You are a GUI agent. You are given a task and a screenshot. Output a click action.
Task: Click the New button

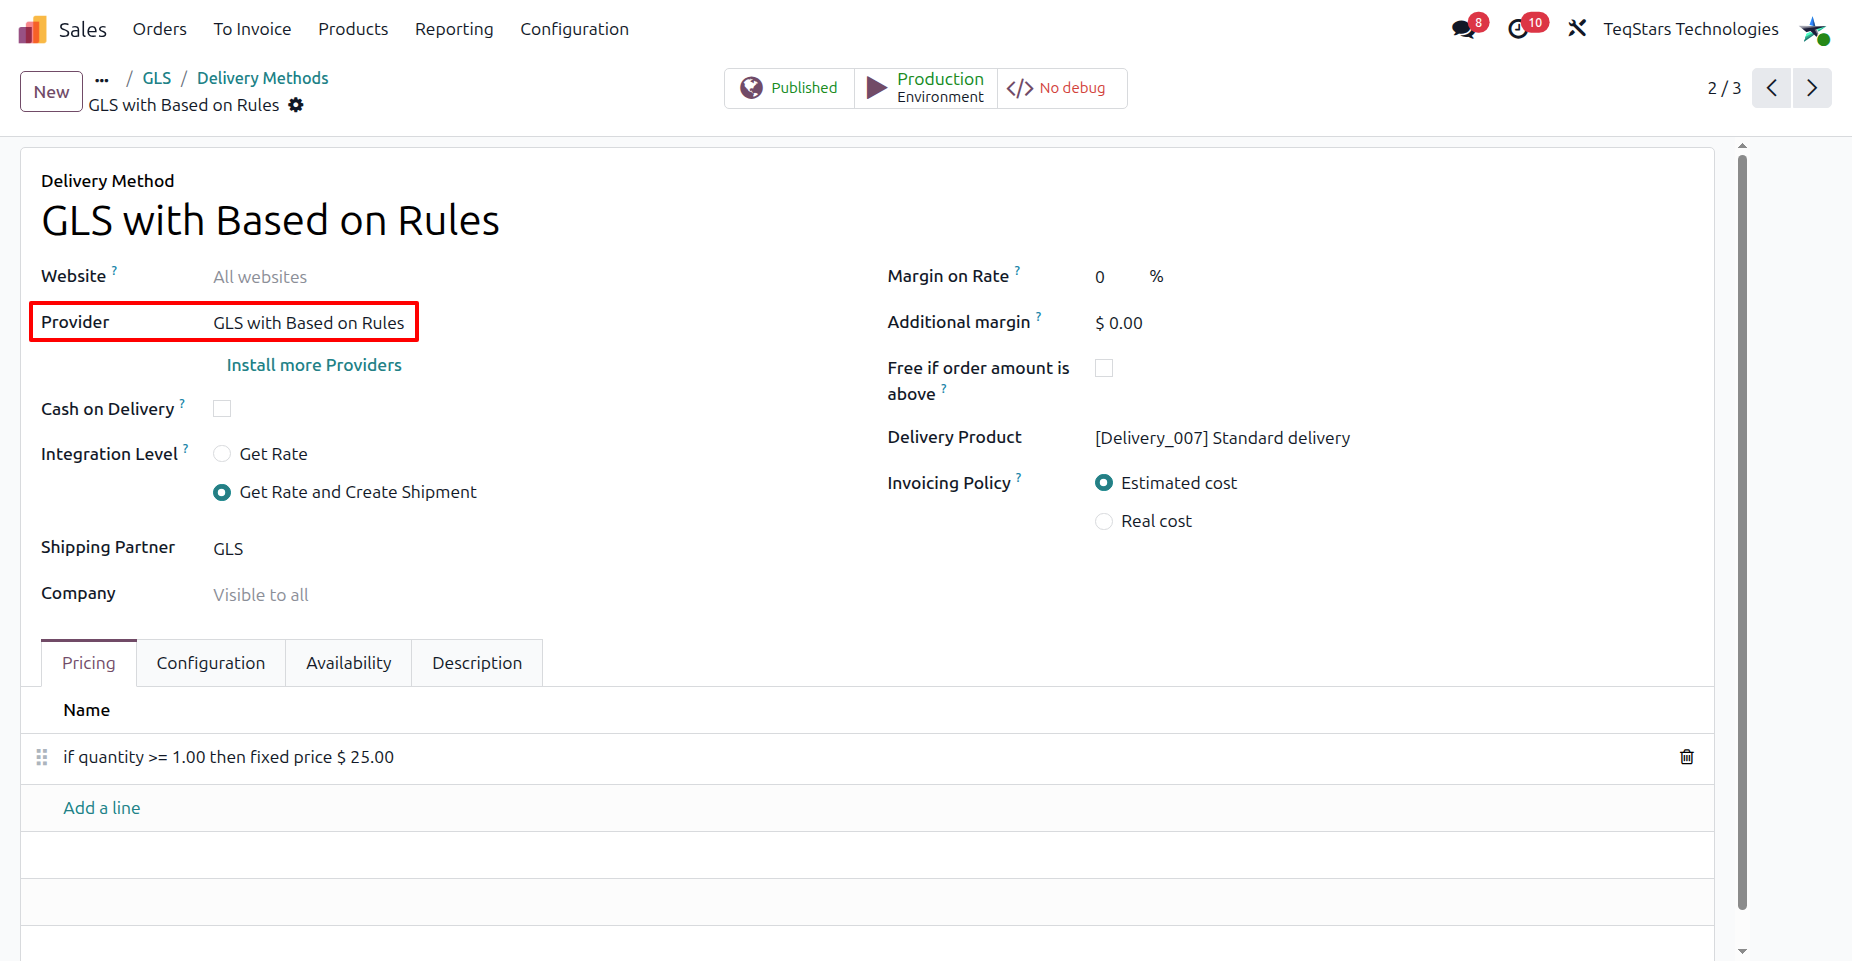pyautogui.click(x=51, y=92)
